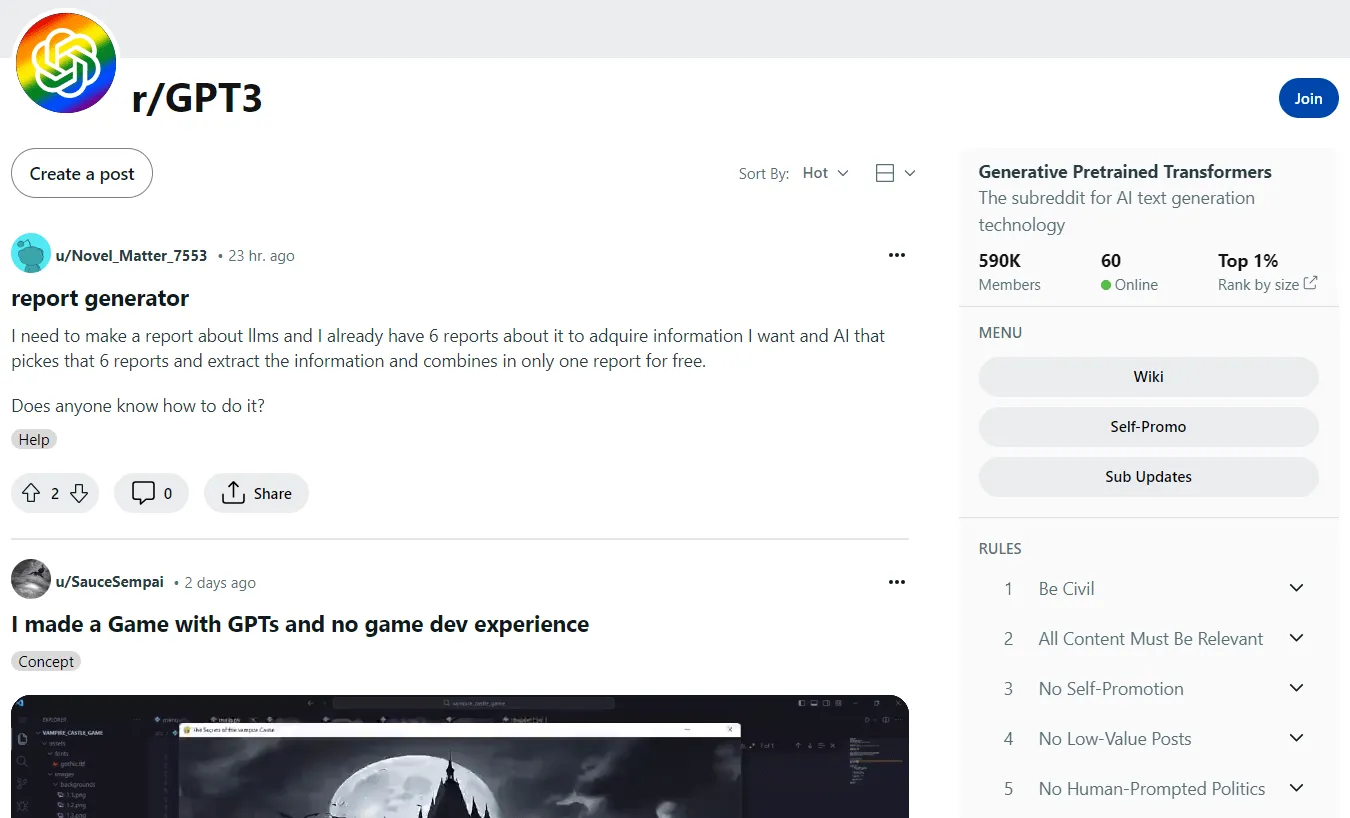
Task: Expand All Content Must Be Relevant rule
Action: [1297, 638]
